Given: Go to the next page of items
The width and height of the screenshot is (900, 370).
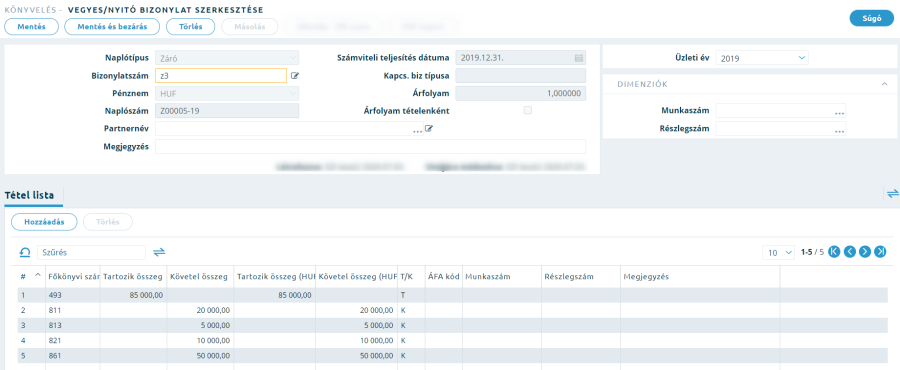Looking at the screenshot, I should pyautogui.click(x=865, y=252).
